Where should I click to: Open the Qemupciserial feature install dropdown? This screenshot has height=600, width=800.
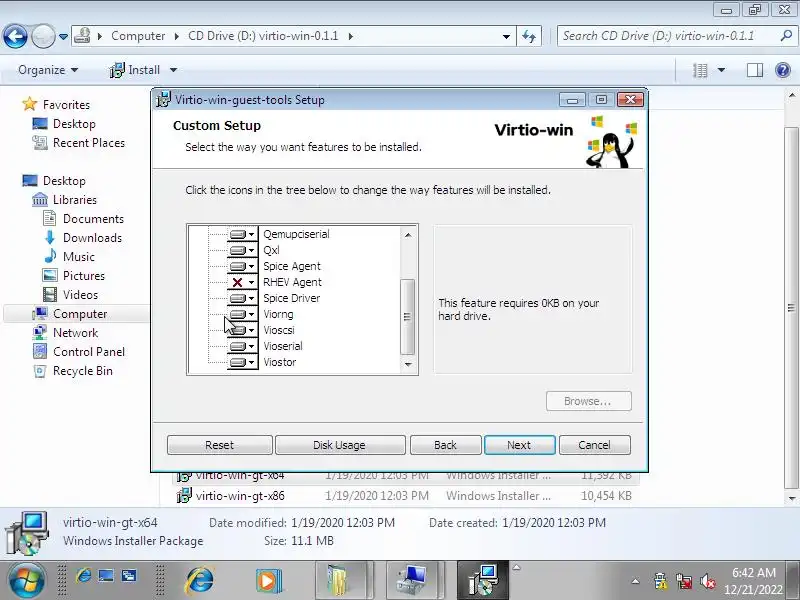tap(242, 234)
